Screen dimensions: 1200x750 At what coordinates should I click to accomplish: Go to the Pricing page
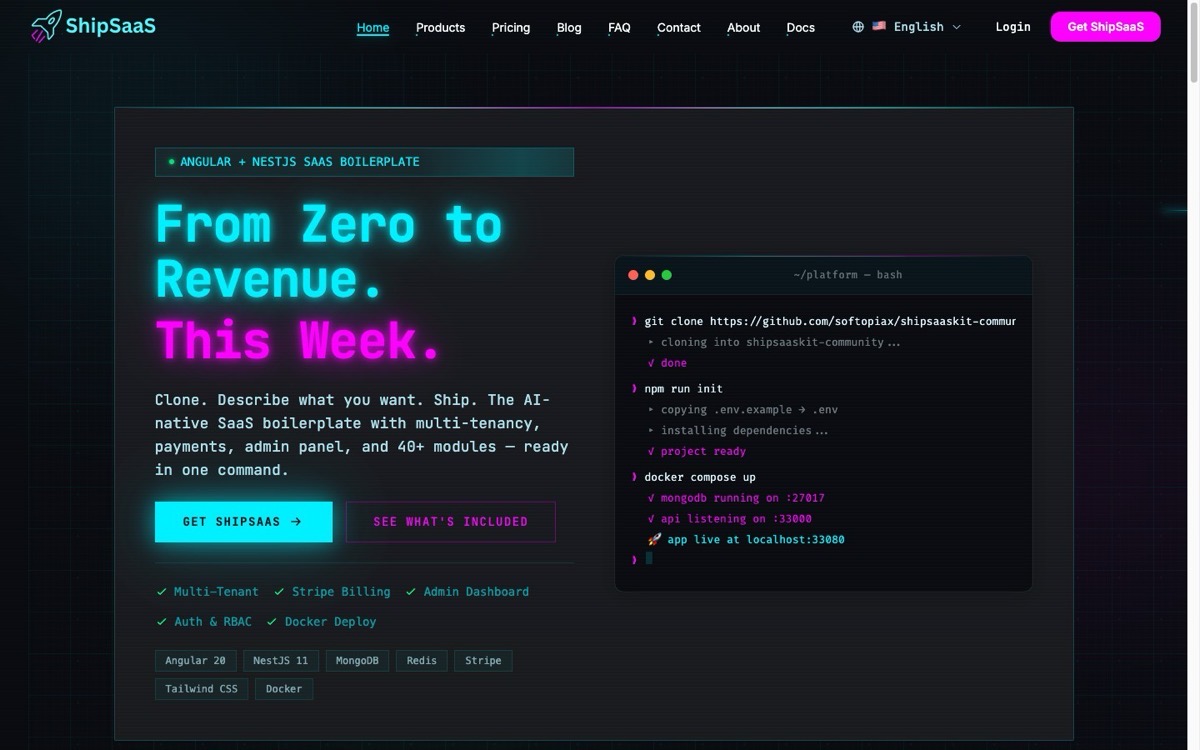(511, 27)
